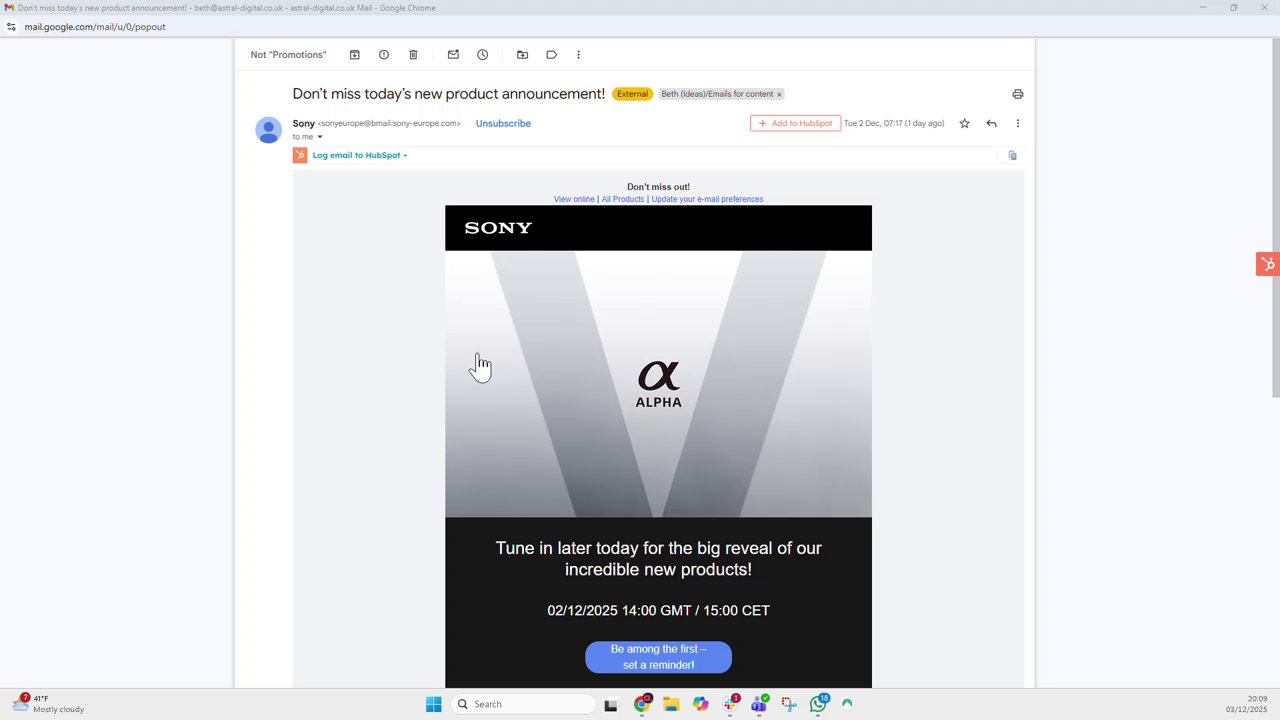
Task: Click the Beth (Ideas)/Emails for content label
Action: click(x=717, y=94)
